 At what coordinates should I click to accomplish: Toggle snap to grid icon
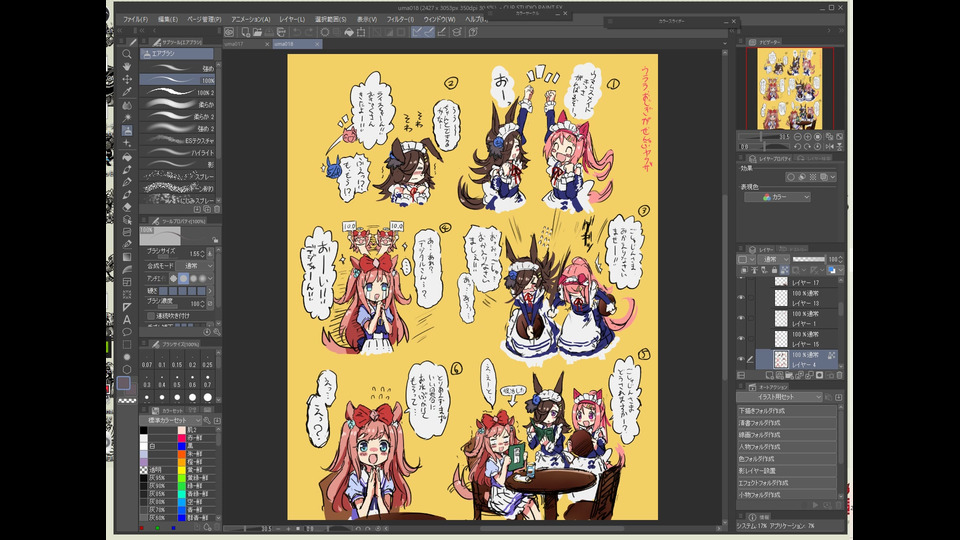coord(441,32)
